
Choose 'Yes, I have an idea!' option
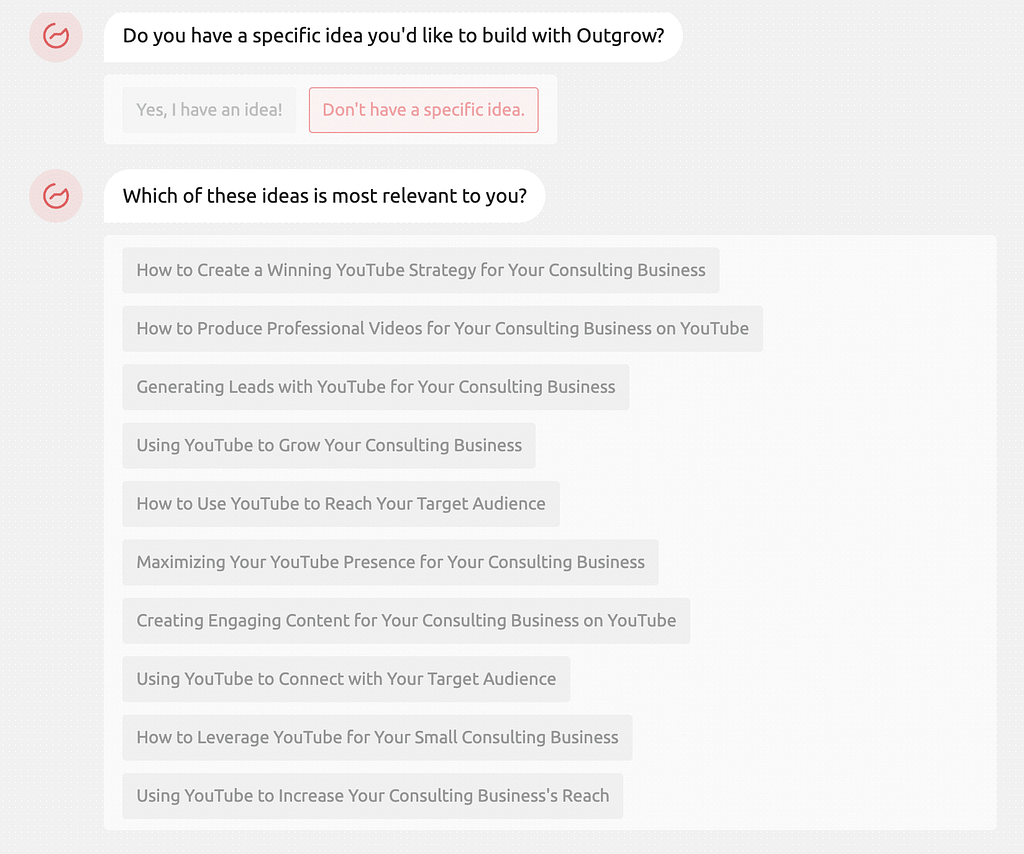pos(209,110)
